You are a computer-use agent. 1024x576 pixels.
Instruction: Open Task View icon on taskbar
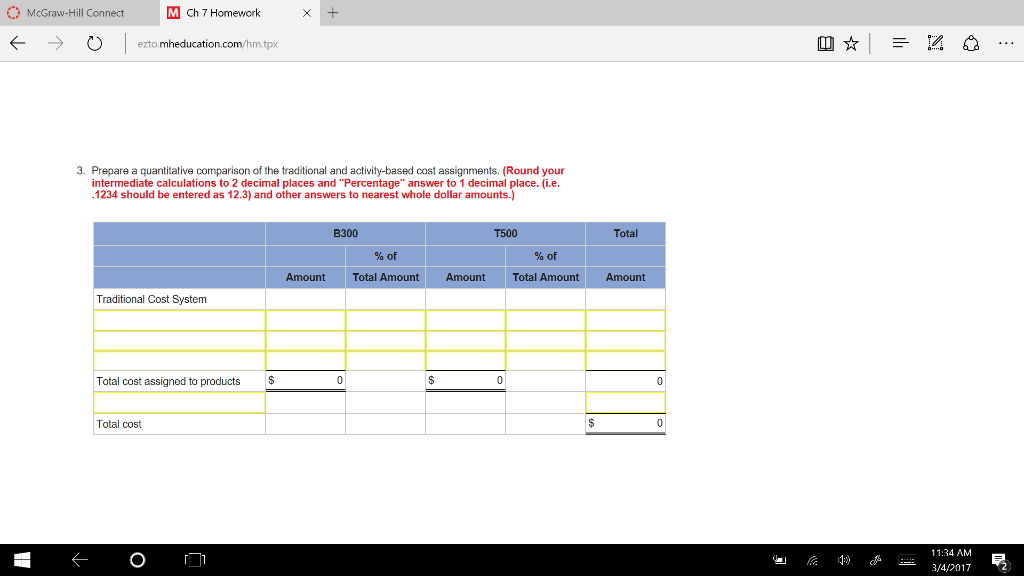click(195, 560)
